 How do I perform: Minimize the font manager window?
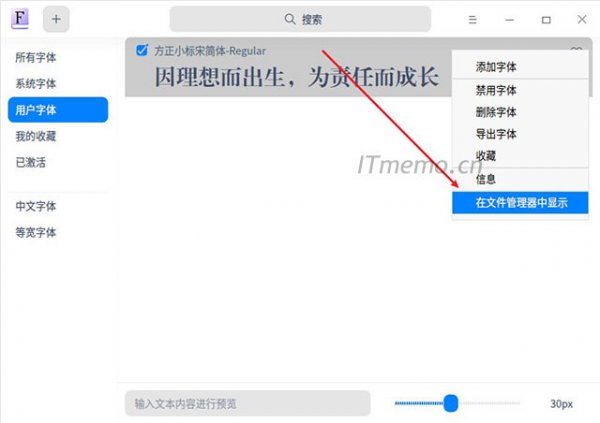tap(509, 20)
